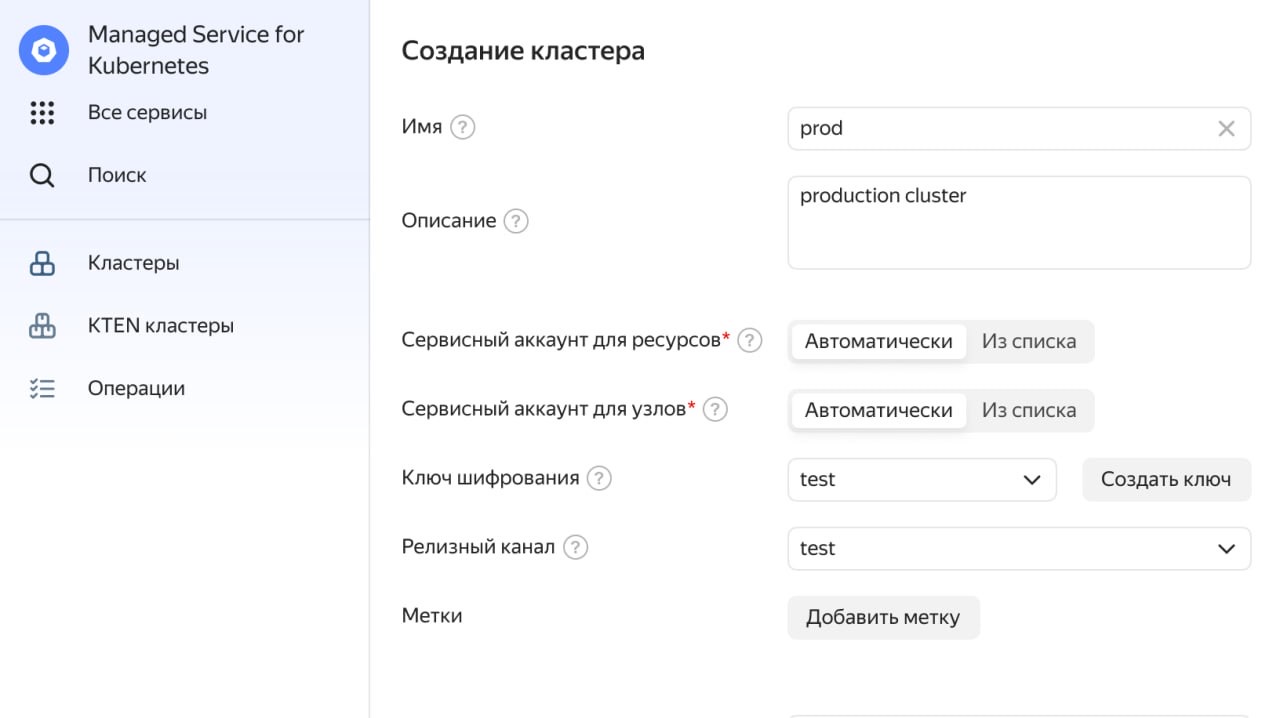
Task: Show help for the Name field
Action: (x=462, y=128)
